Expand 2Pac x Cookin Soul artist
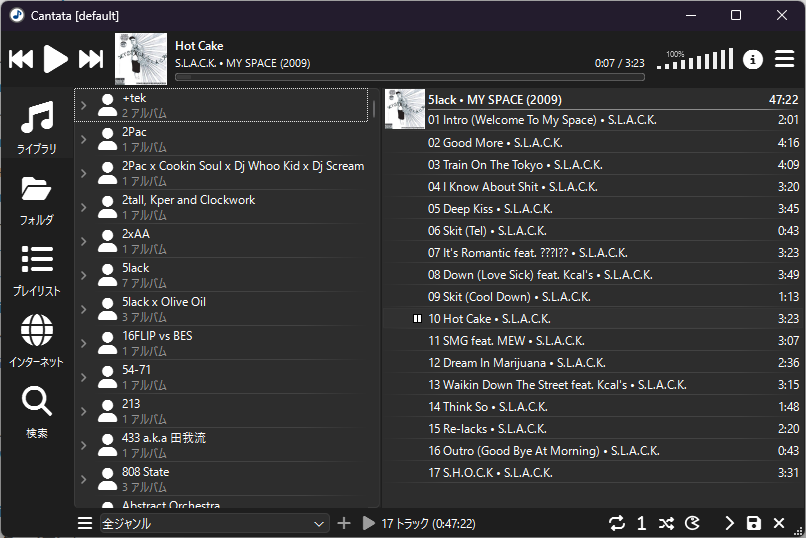The width and height of the screenshot is (806, 538). pyautogui.click(x=83, y=173)
